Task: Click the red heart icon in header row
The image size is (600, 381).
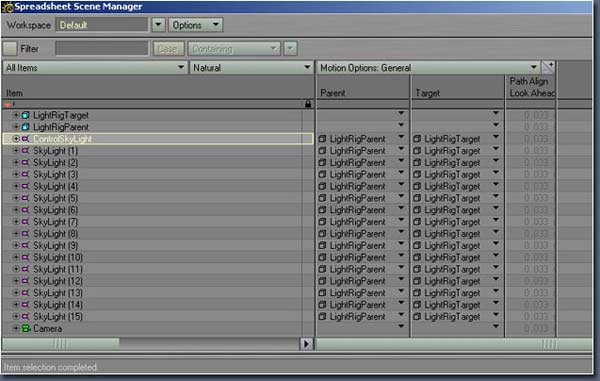Action: pos(8,104)
